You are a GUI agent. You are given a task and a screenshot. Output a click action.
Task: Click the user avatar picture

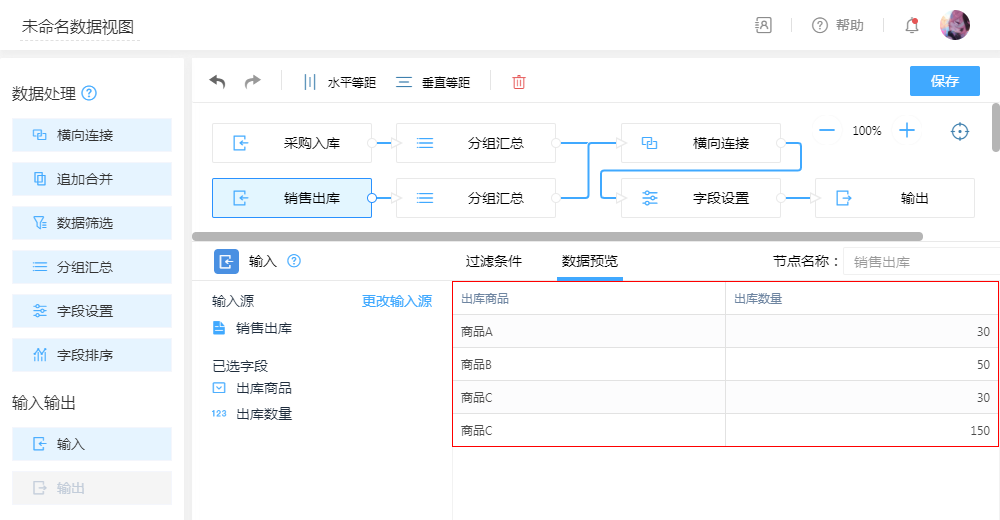click(954, 26)
